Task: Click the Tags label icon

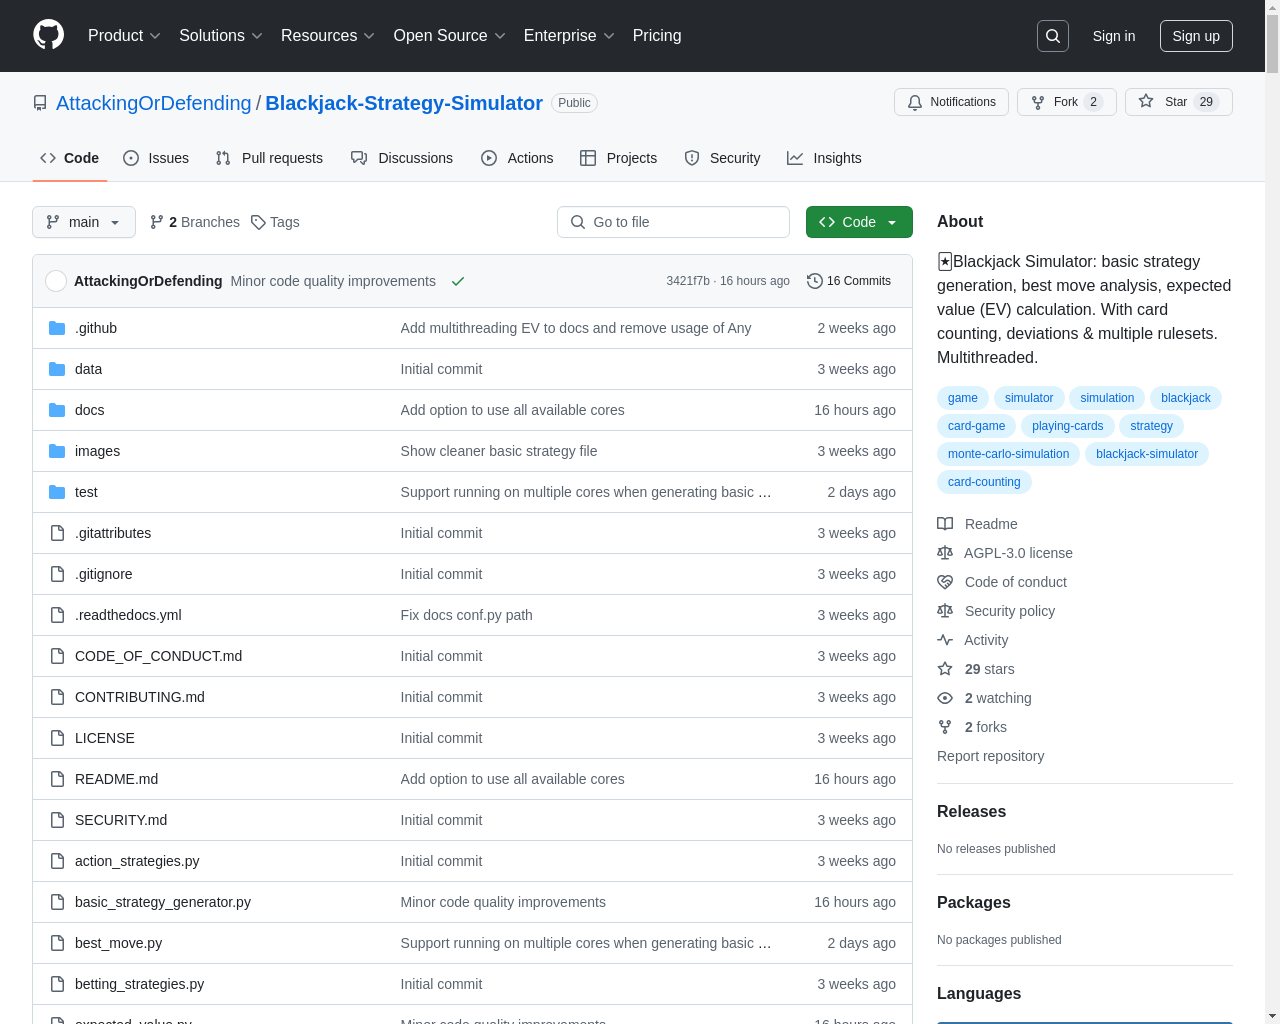Action: click(x=258, y=222)
